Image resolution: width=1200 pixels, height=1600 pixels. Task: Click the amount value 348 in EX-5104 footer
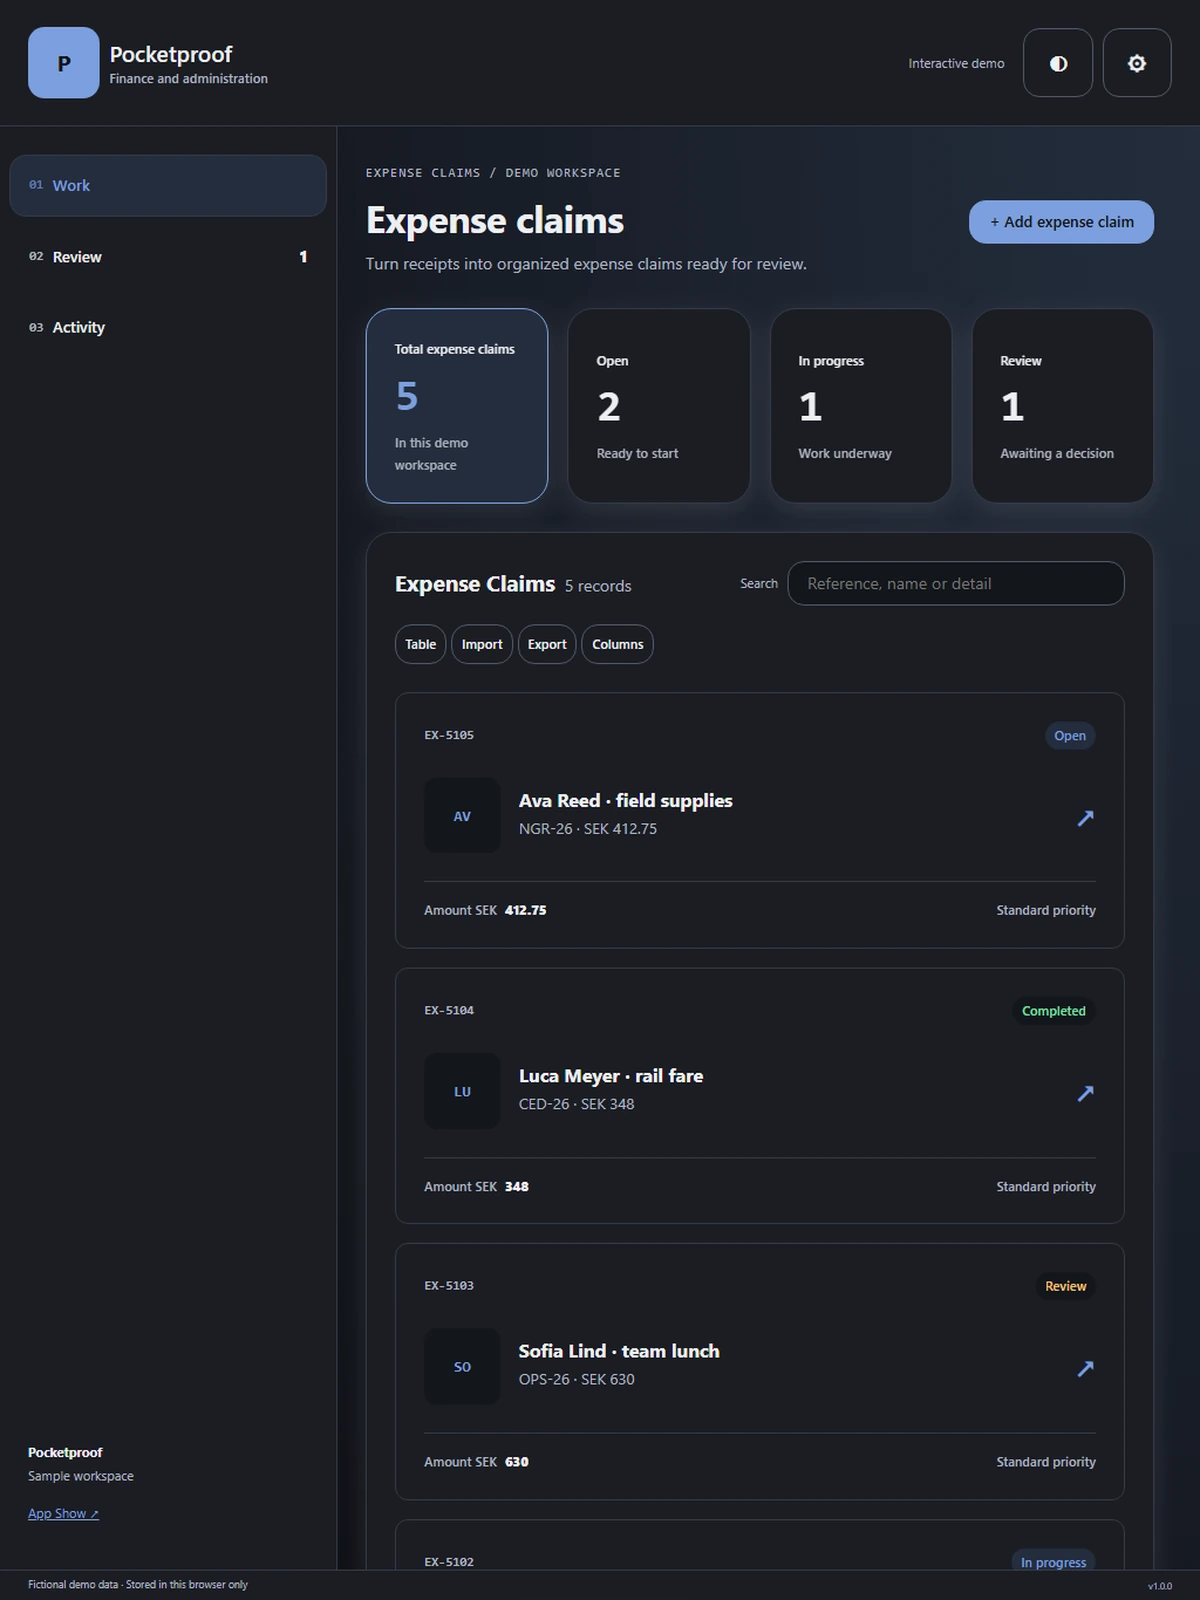516,1186
